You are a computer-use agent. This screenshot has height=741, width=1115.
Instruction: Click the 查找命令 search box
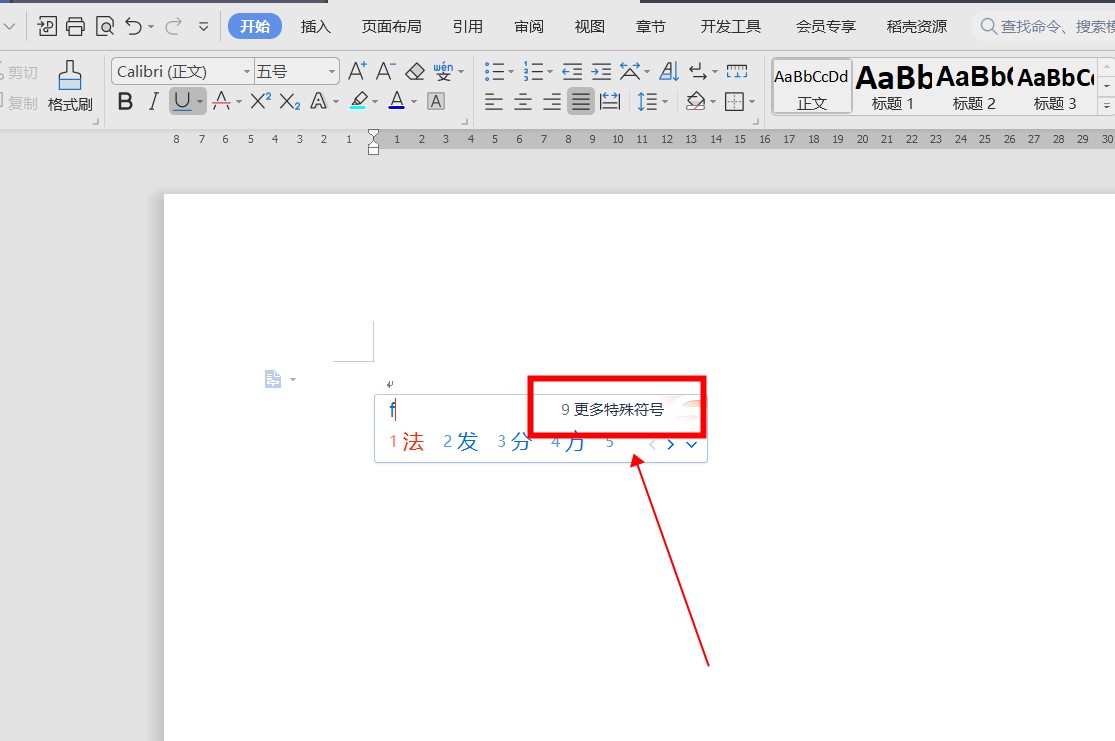click(x=1045, y=26)
